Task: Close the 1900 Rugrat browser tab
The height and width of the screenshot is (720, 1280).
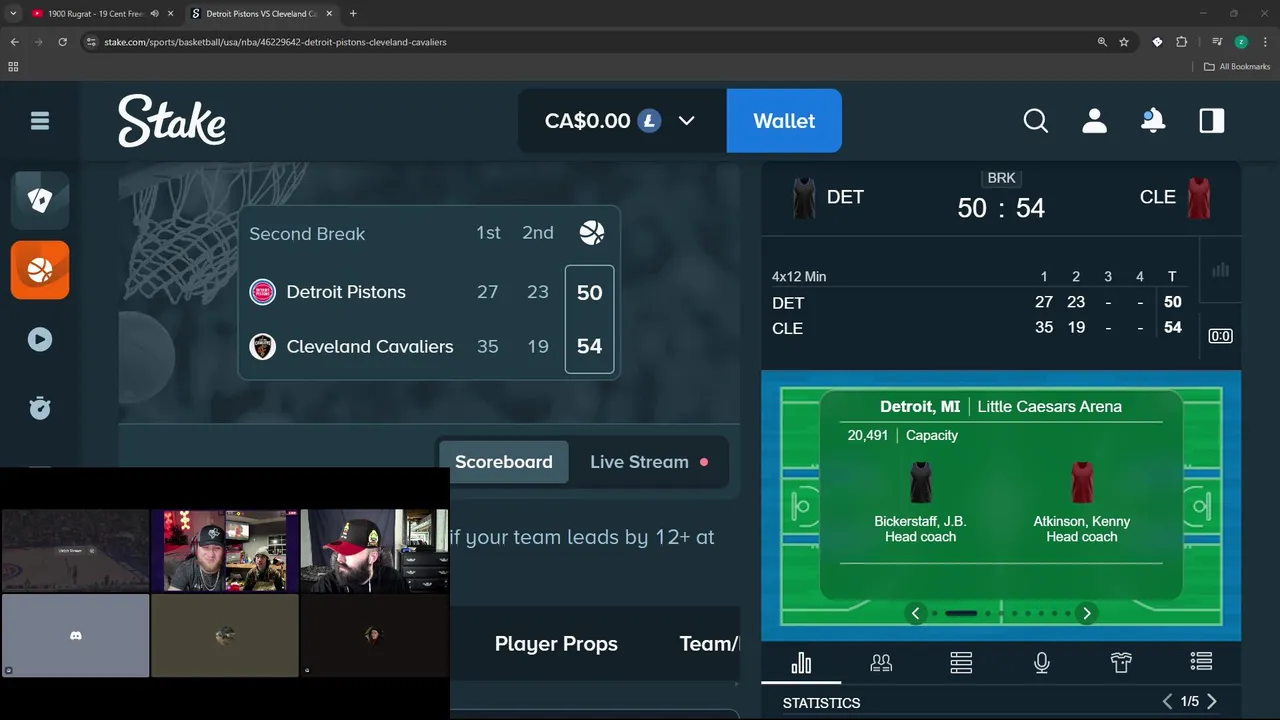Action: pyautogui.click(x=170, y=14)
